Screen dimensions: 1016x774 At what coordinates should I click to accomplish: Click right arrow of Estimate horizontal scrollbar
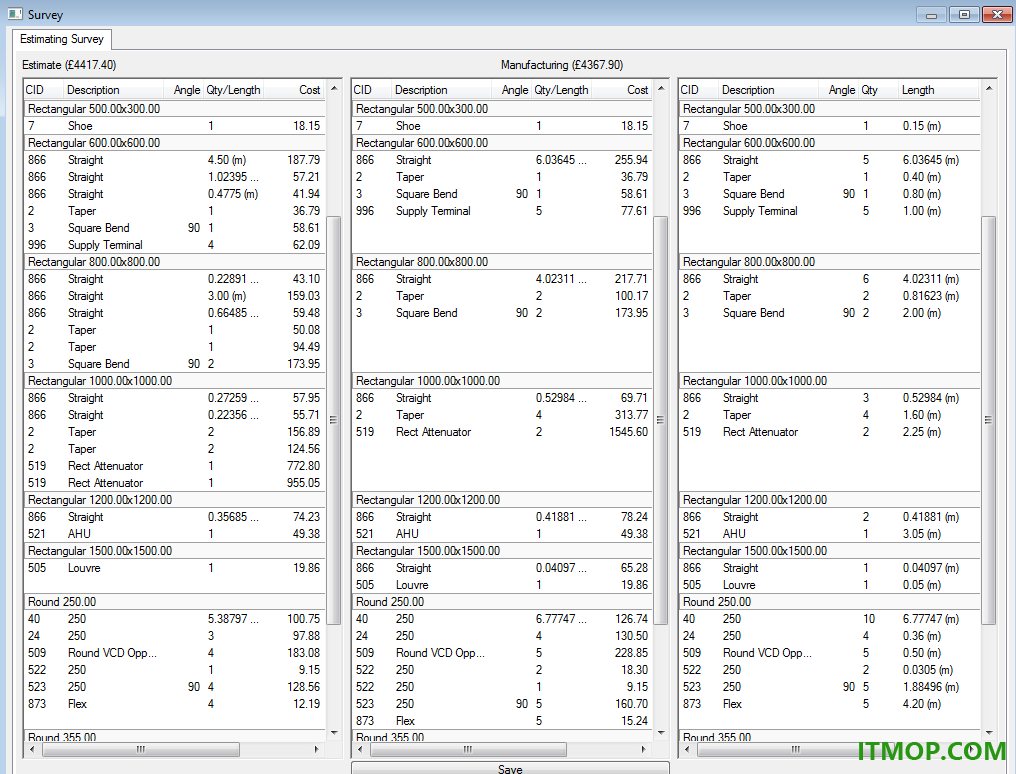pyautogui.click(x=316, y=749)
